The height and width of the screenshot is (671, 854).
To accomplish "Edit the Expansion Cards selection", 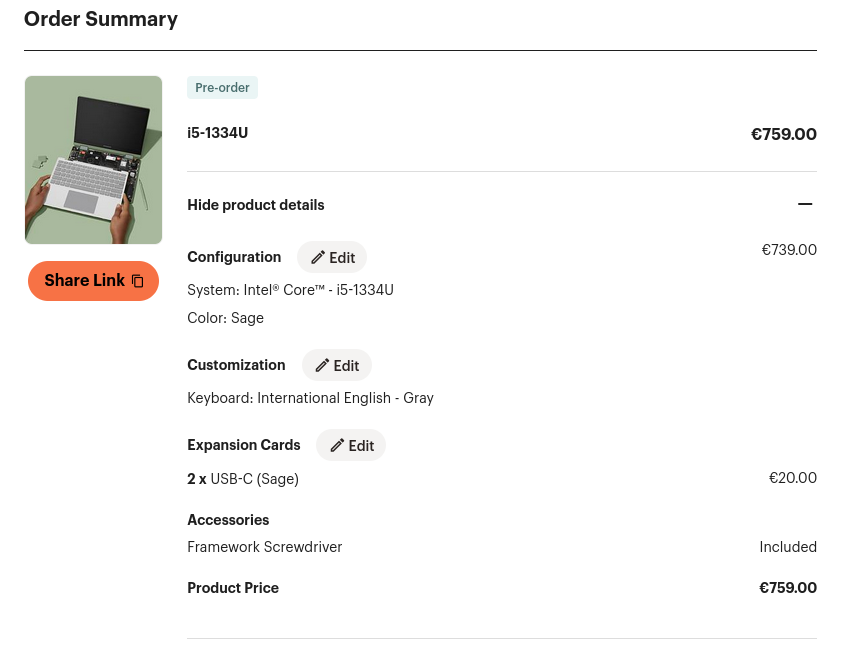I will click(351, 446).
